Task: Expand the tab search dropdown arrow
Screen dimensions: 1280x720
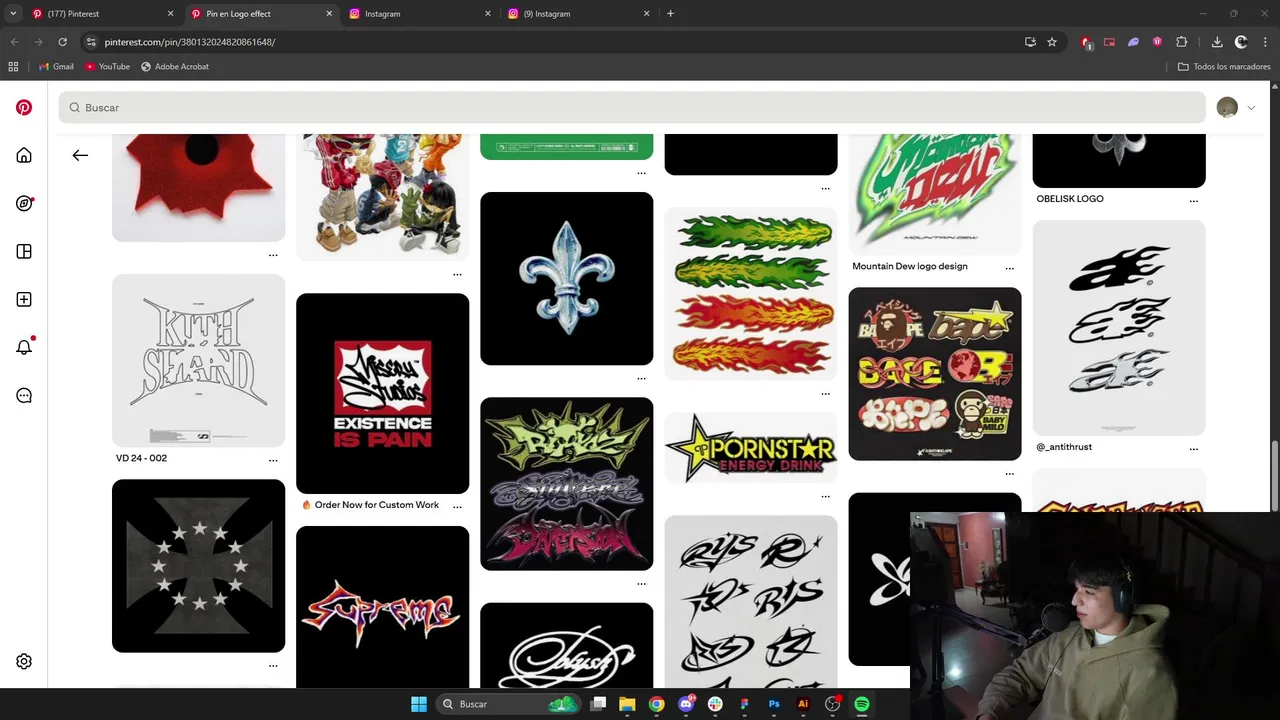Action: (12, 14)
